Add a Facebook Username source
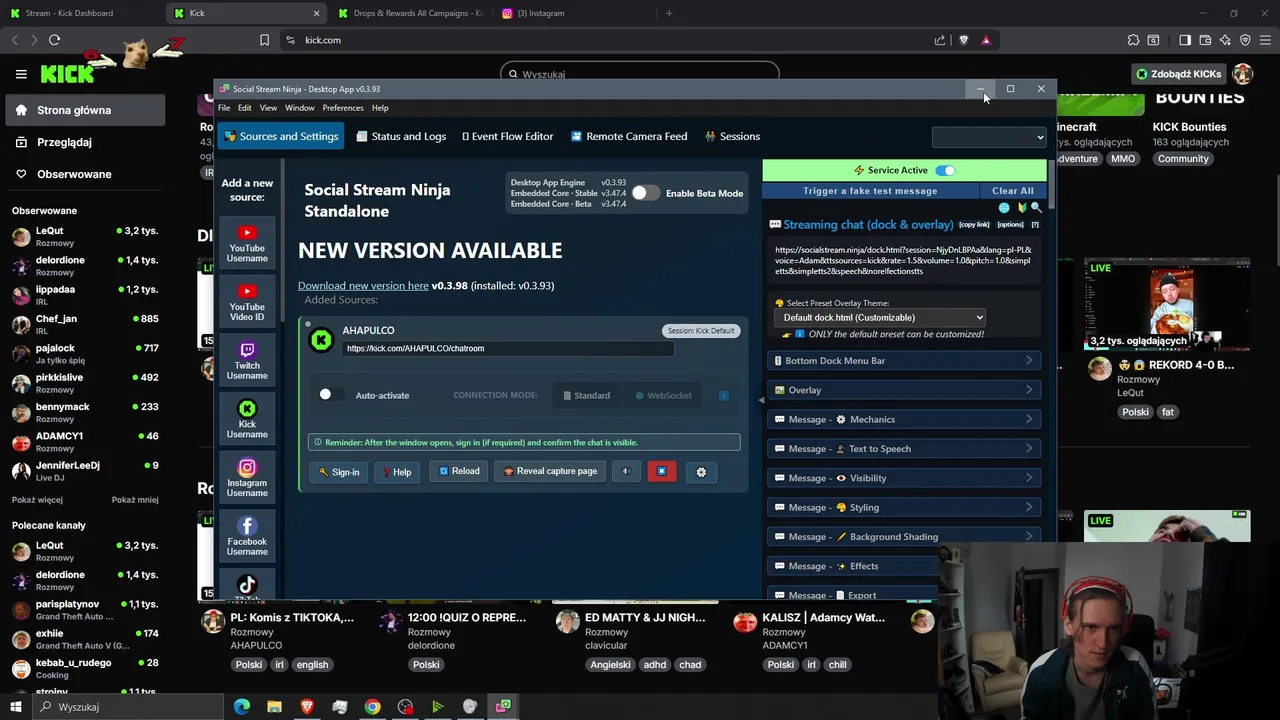Image resolution: width=1280 pixels, height=720 pixels. point(247,537)
